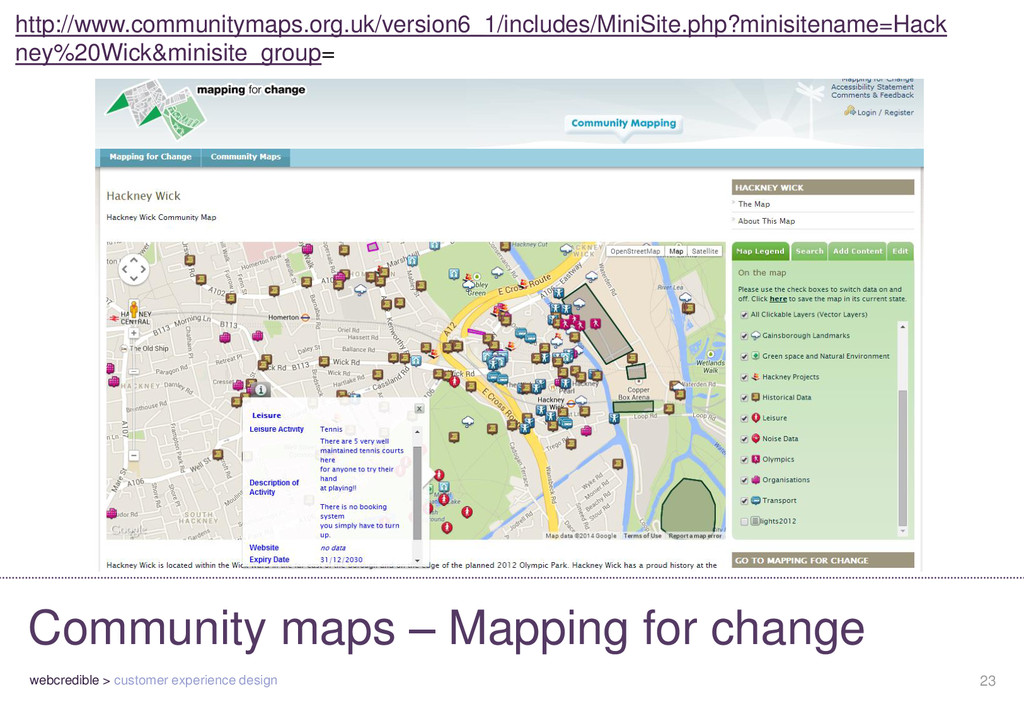The height and width of the screenshot is (709, 1024).
Task: Toggle Noise Data layer checkbox
Action: point(744,439)
